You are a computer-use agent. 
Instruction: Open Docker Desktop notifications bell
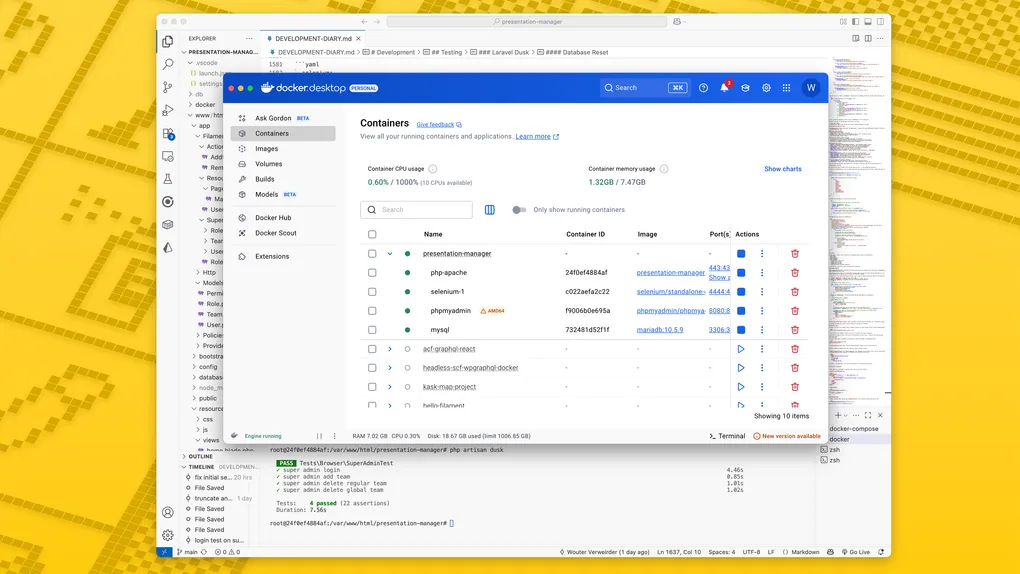724,88
